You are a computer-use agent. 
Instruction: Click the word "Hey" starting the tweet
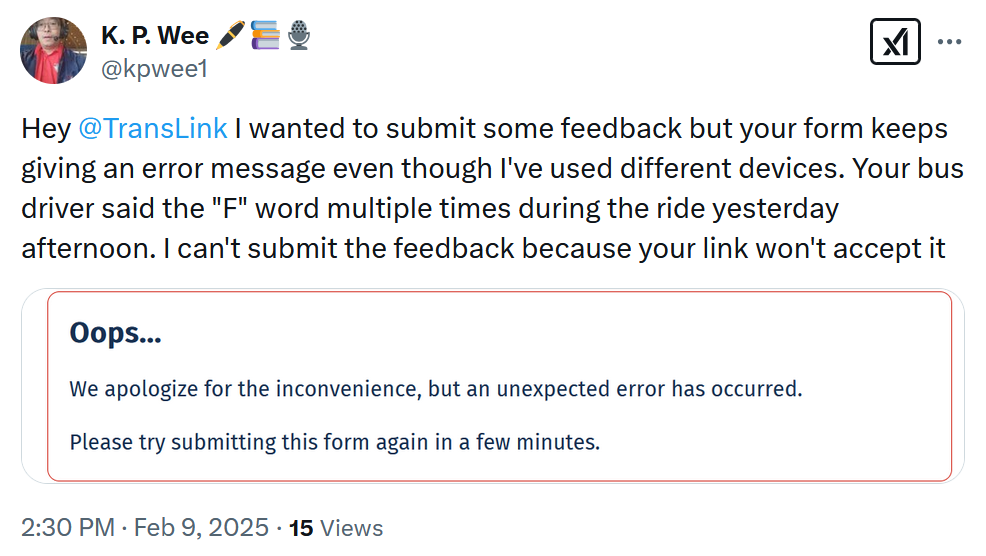44,129
